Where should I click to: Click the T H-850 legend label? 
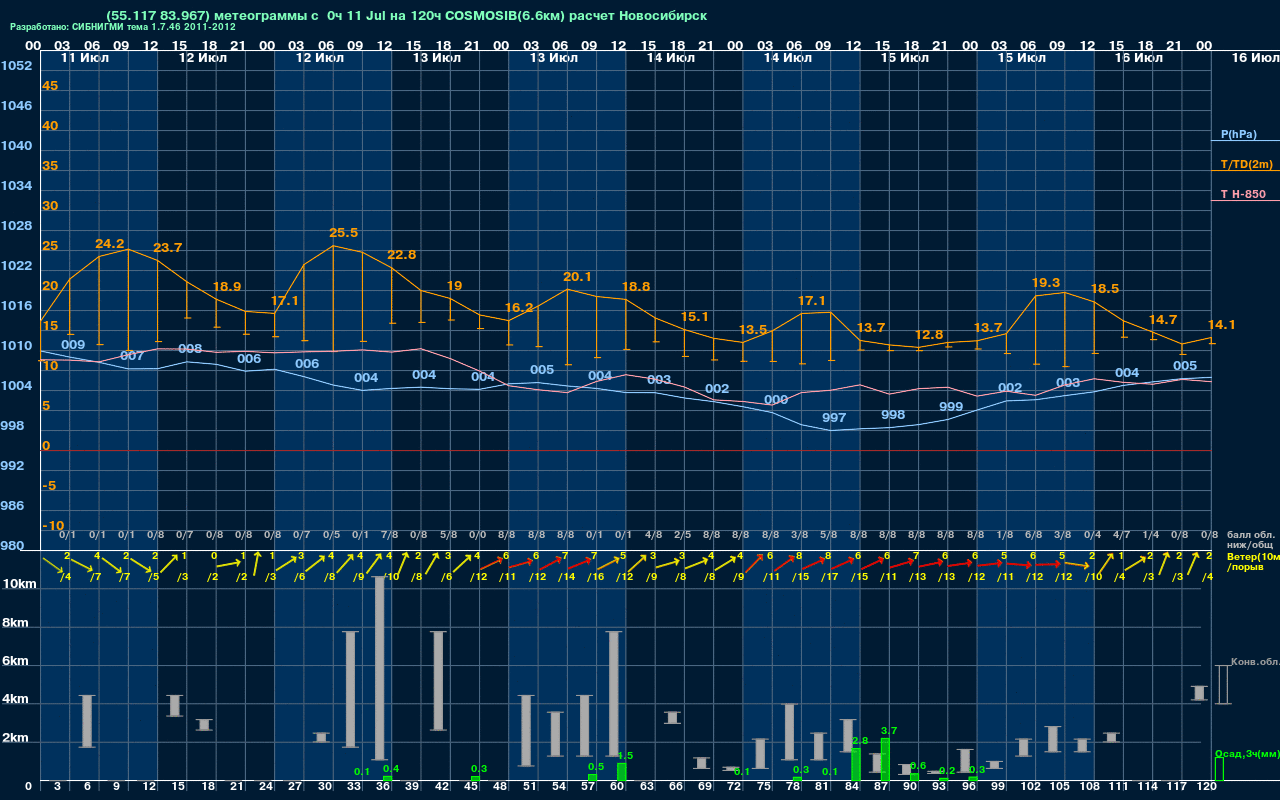(x=1243, y=194)
